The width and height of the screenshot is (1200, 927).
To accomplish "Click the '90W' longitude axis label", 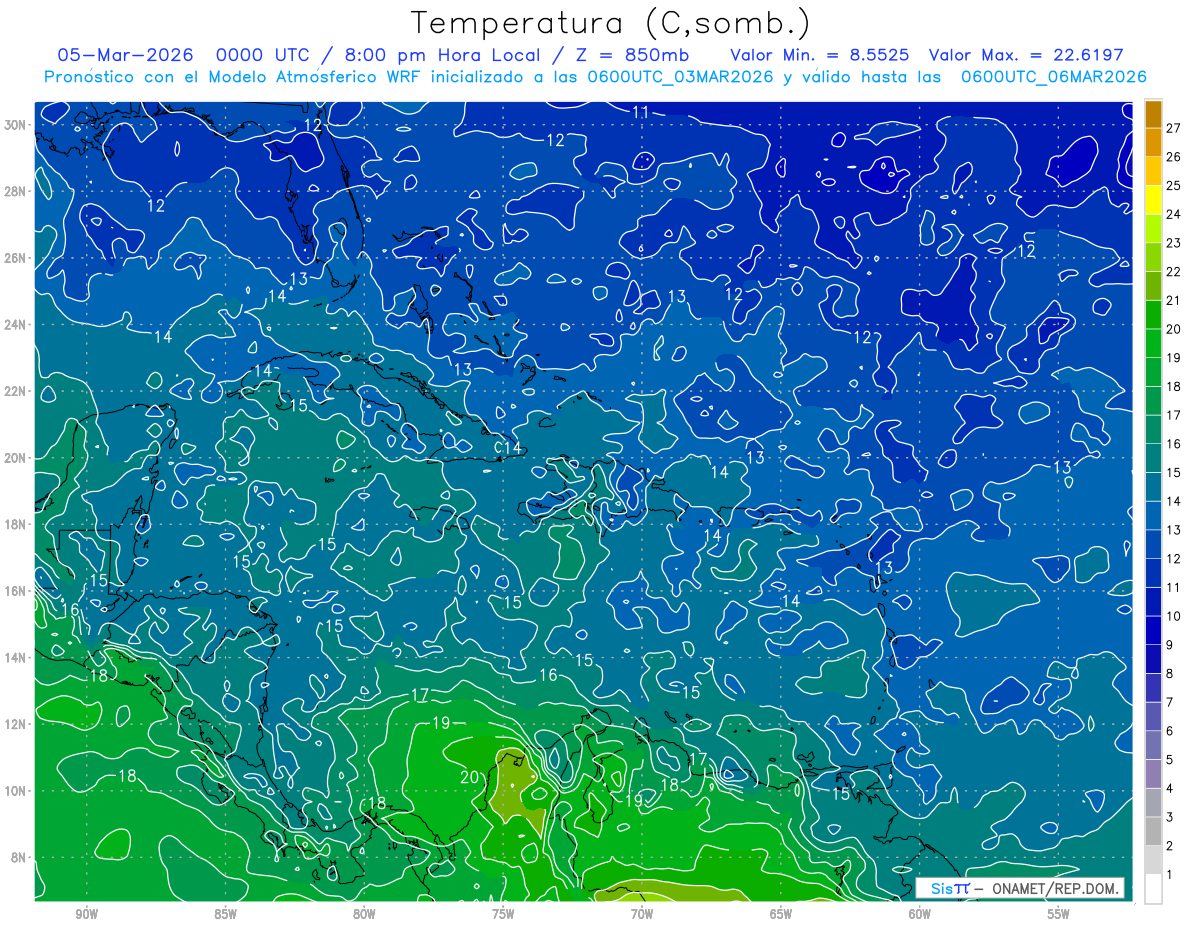I will click(x=86, y=914).
